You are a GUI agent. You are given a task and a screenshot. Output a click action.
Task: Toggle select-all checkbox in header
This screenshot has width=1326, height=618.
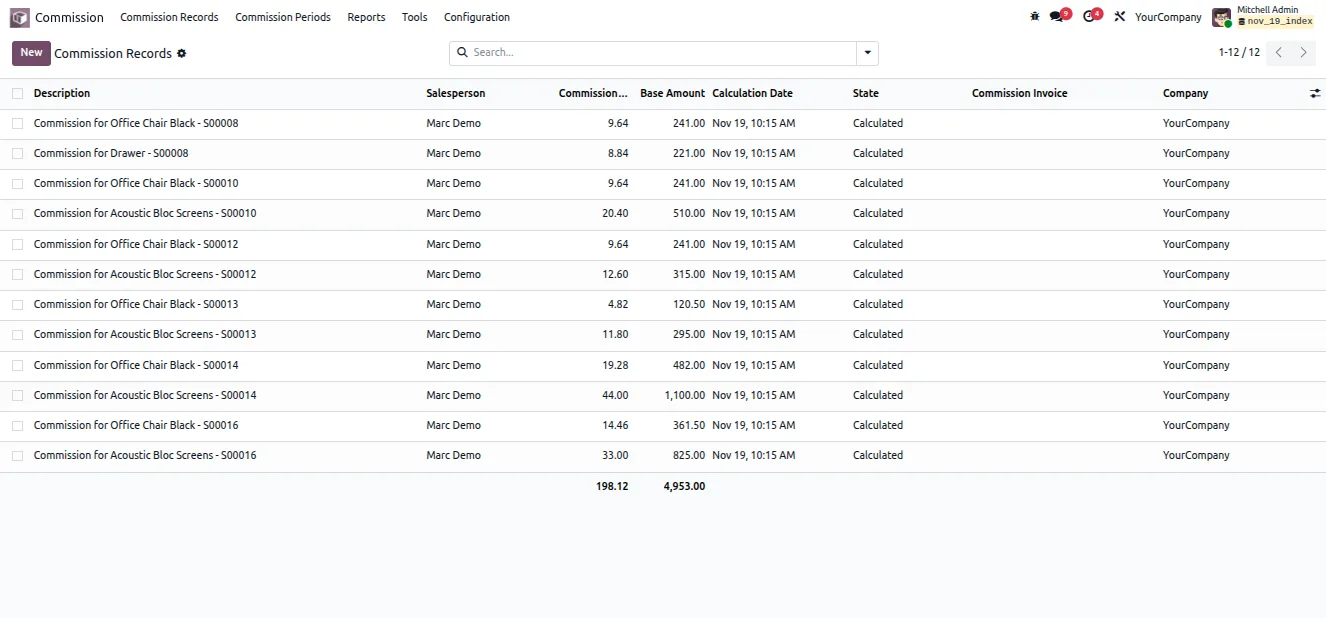pos(17,93)
